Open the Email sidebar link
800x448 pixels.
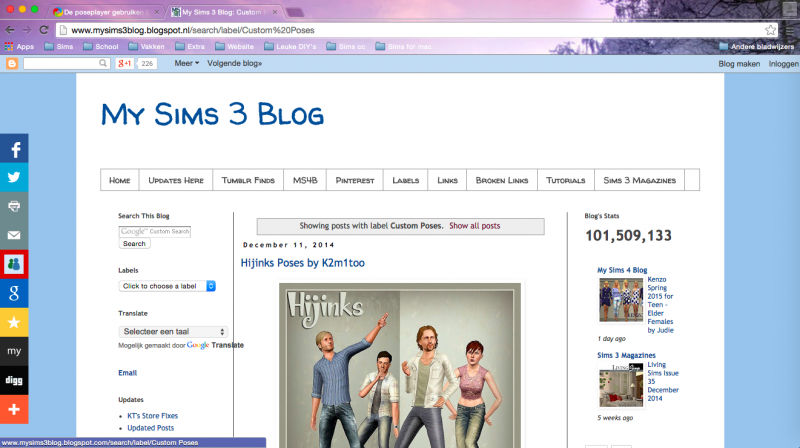(x=128, y=373)
